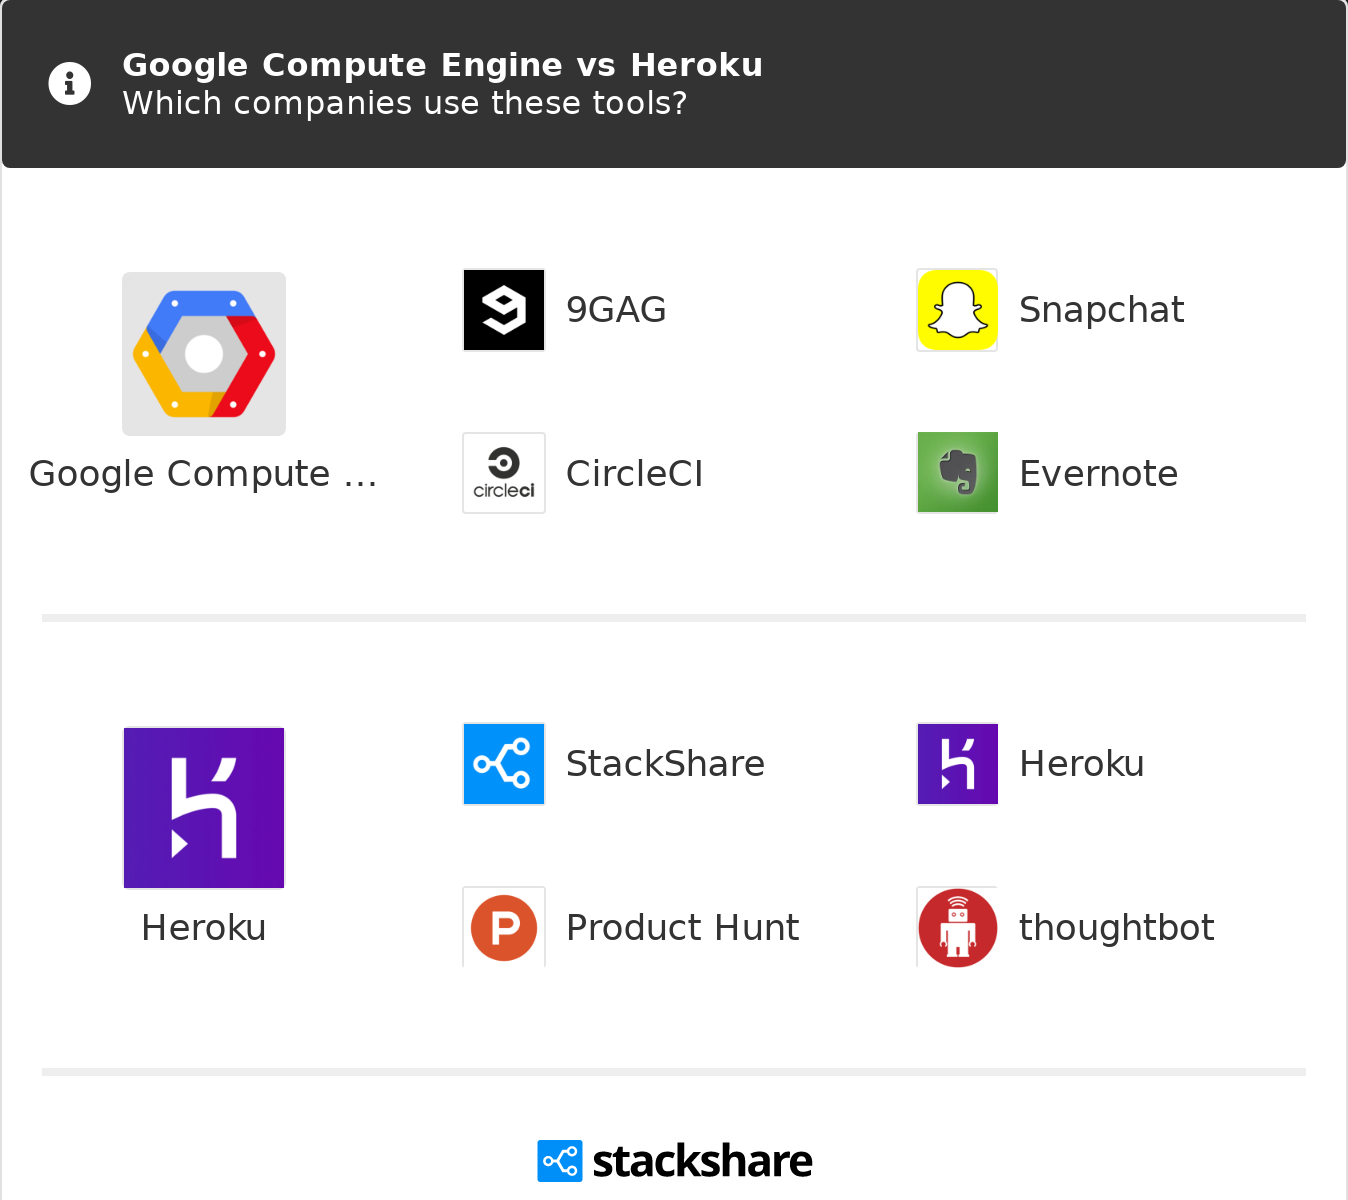Open the 9GAG company name link
1348x1200 pixels.
click(x=616, y=310)
